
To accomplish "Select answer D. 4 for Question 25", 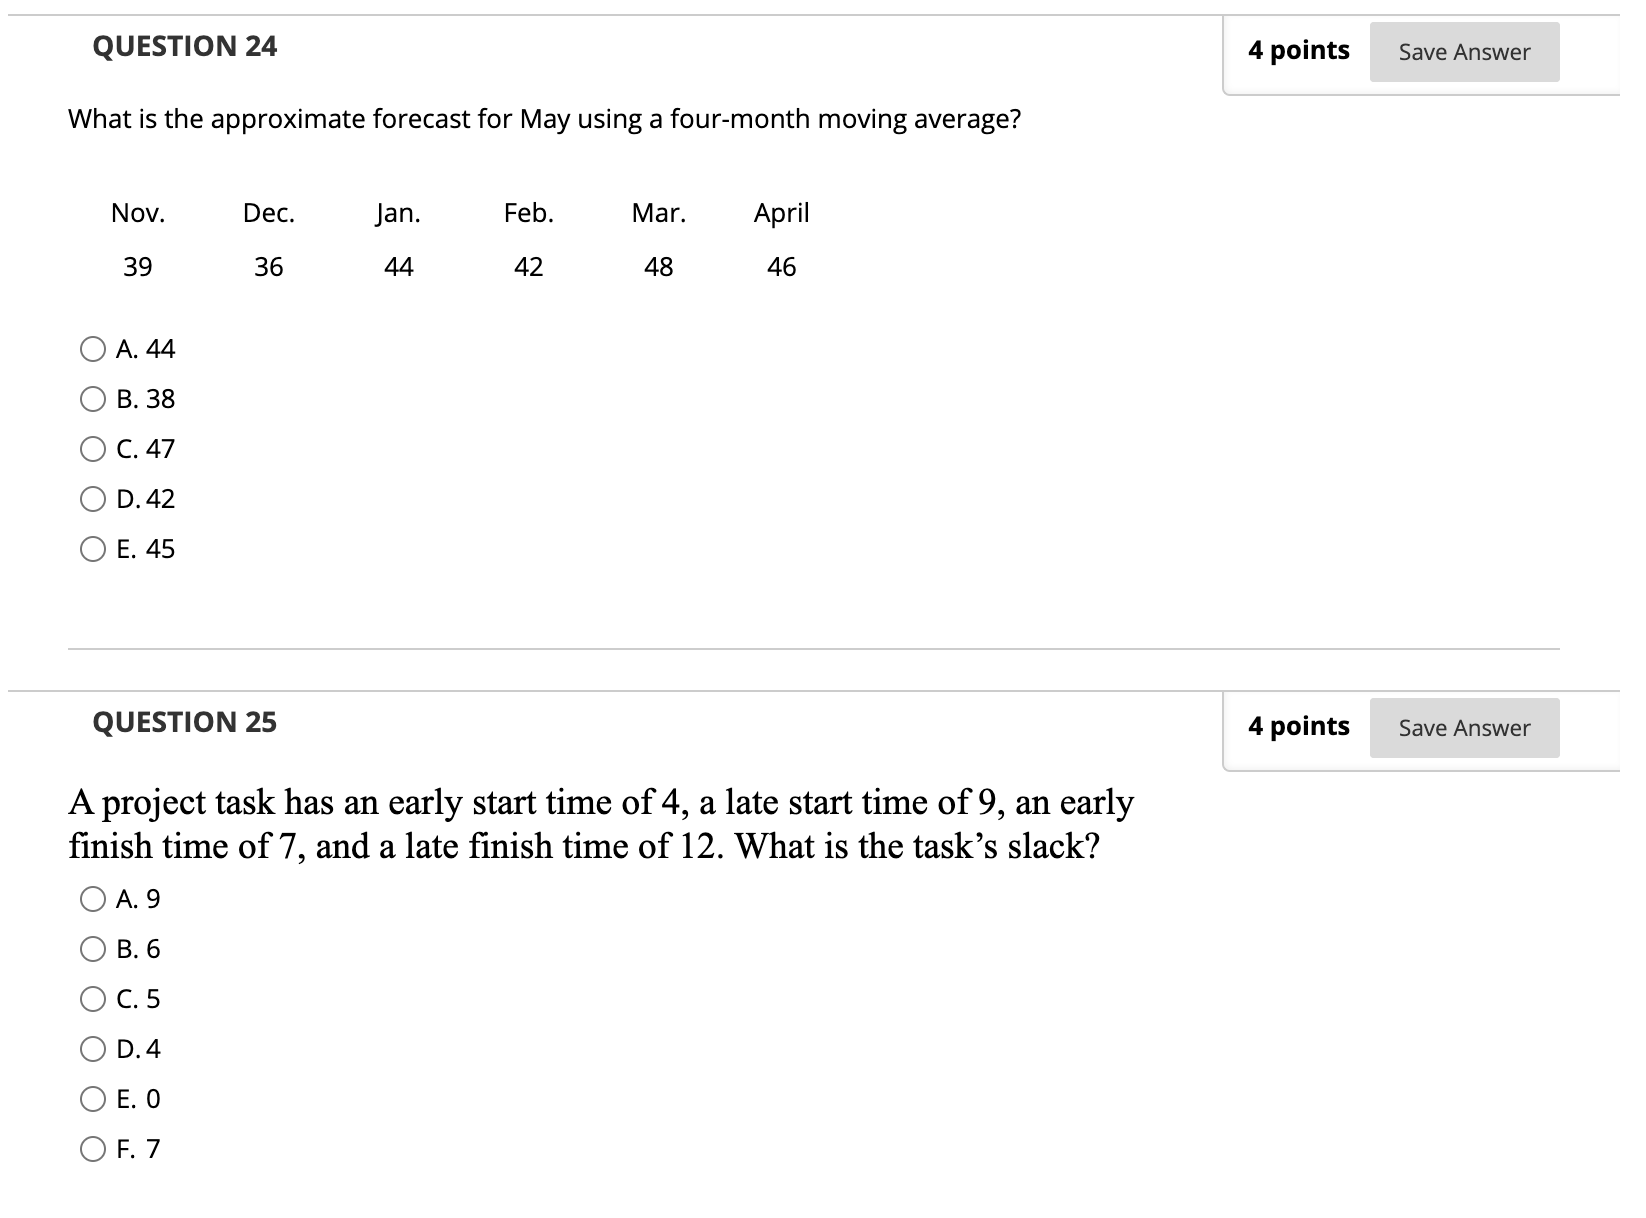I will [x=92, y=1049].
